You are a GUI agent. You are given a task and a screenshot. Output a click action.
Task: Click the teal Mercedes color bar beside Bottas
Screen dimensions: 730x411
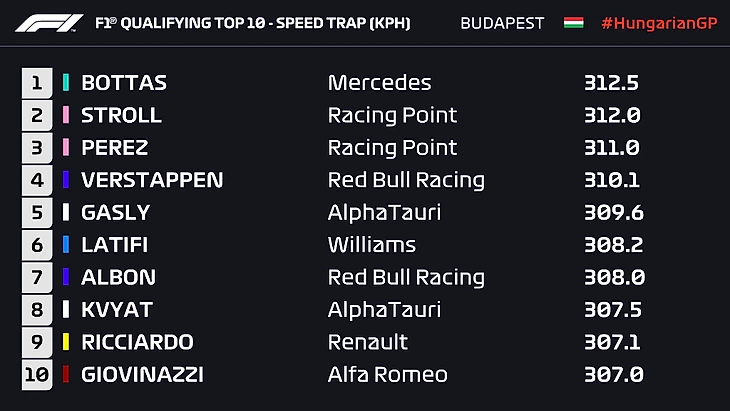(66, 83)
